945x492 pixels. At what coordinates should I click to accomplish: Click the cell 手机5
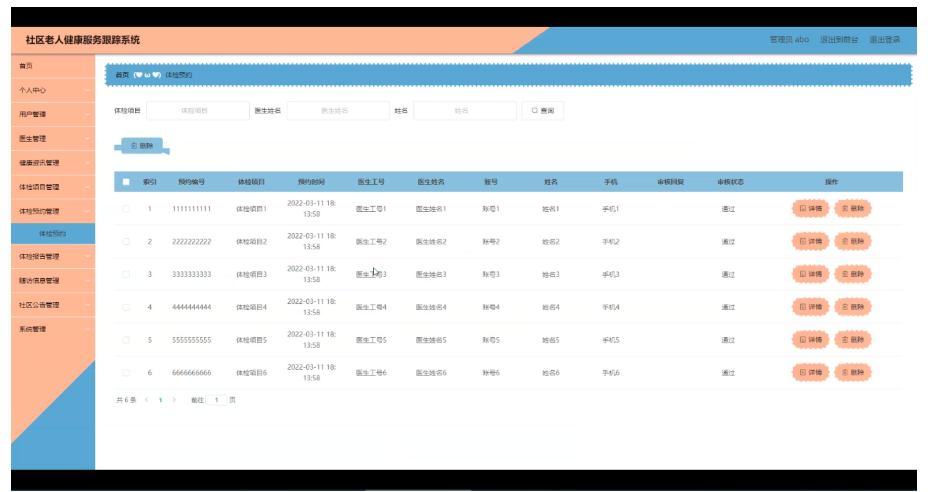pyautogui.click(x=611, y=339)
